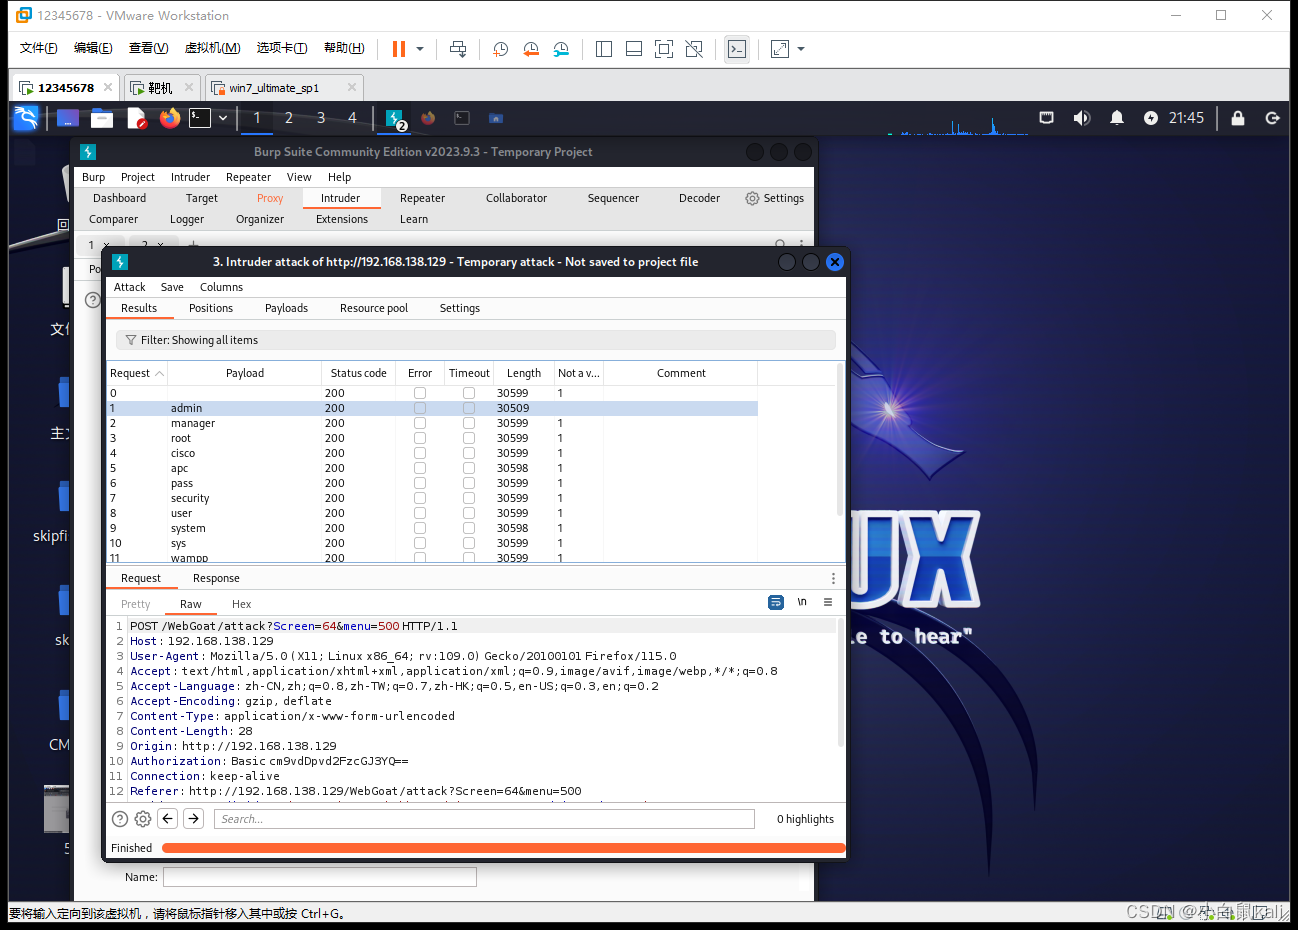Switch to the Resource pool tab
Image resolution: width=1298 pixels, height=930 pixels.
click(x=374, y=308)
